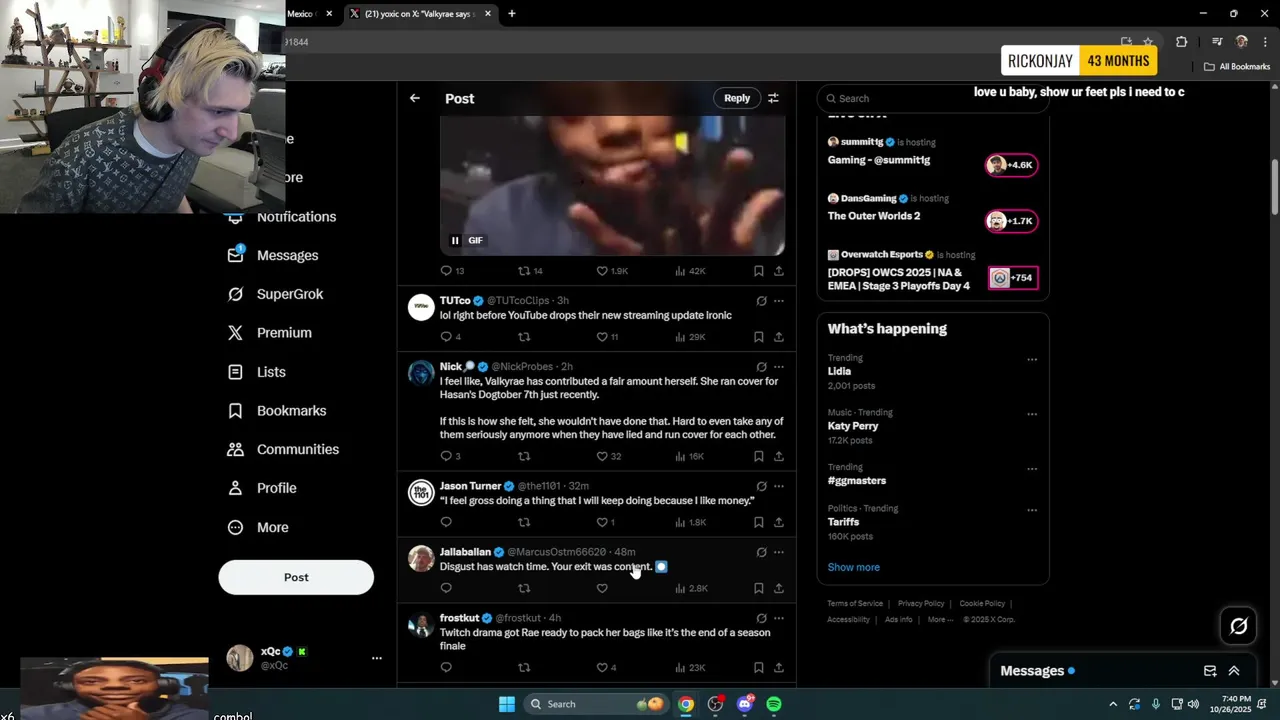The width and height of the screenshot is (1280, 720).
Task: Open a new browser tab
Action: [x=512, y=14]
